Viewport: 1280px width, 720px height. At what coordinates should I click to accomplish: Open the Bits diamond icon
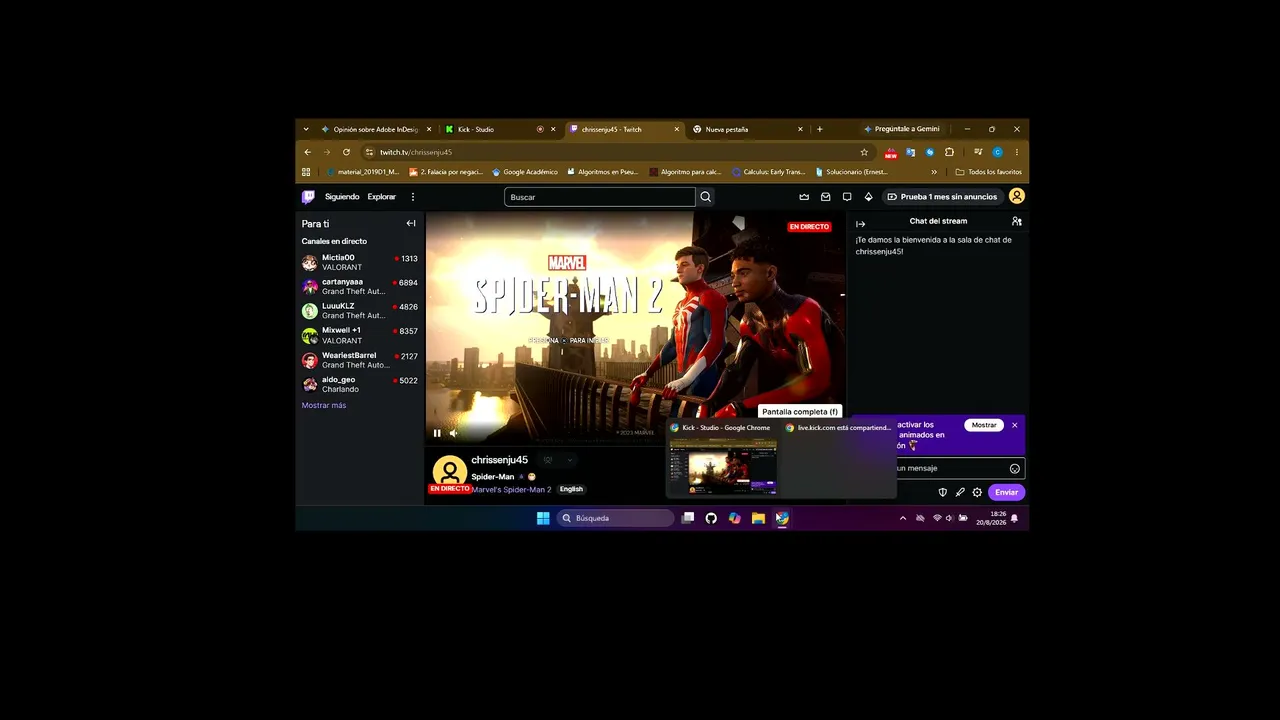click(868, 197)
